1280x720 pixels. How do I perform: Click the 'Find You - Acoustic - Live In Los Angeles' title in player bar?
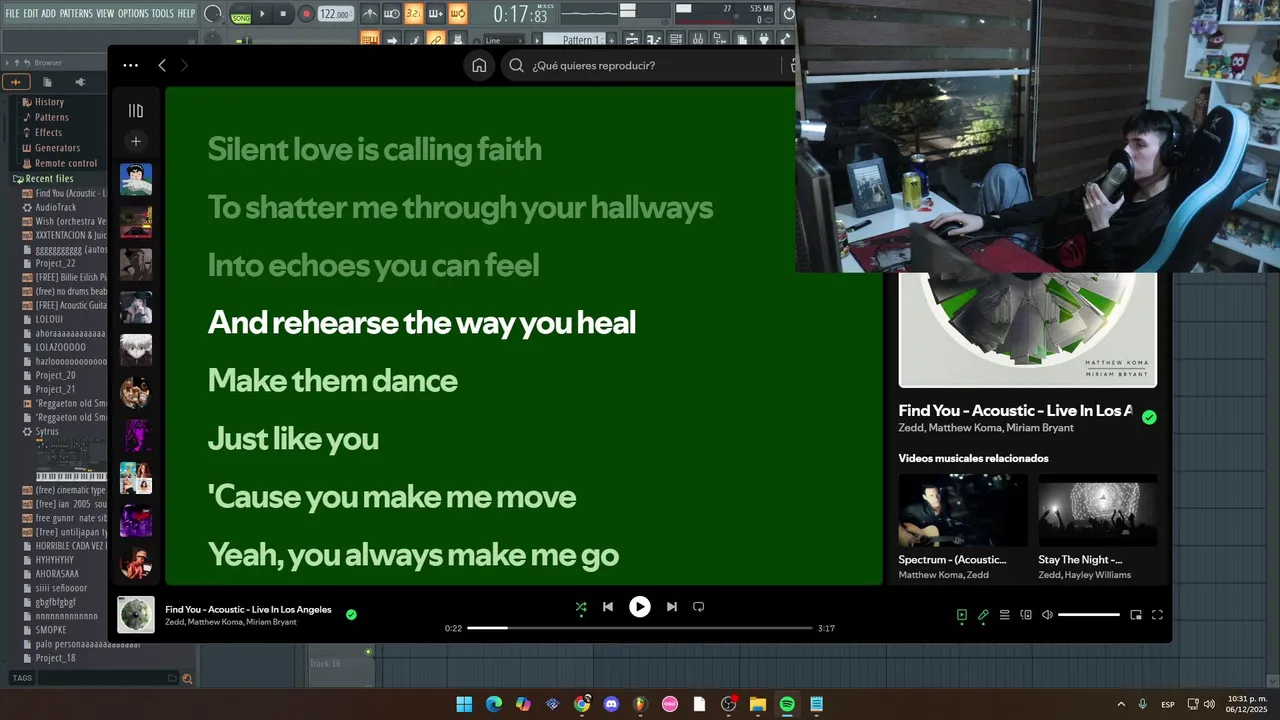pos(248,609)
